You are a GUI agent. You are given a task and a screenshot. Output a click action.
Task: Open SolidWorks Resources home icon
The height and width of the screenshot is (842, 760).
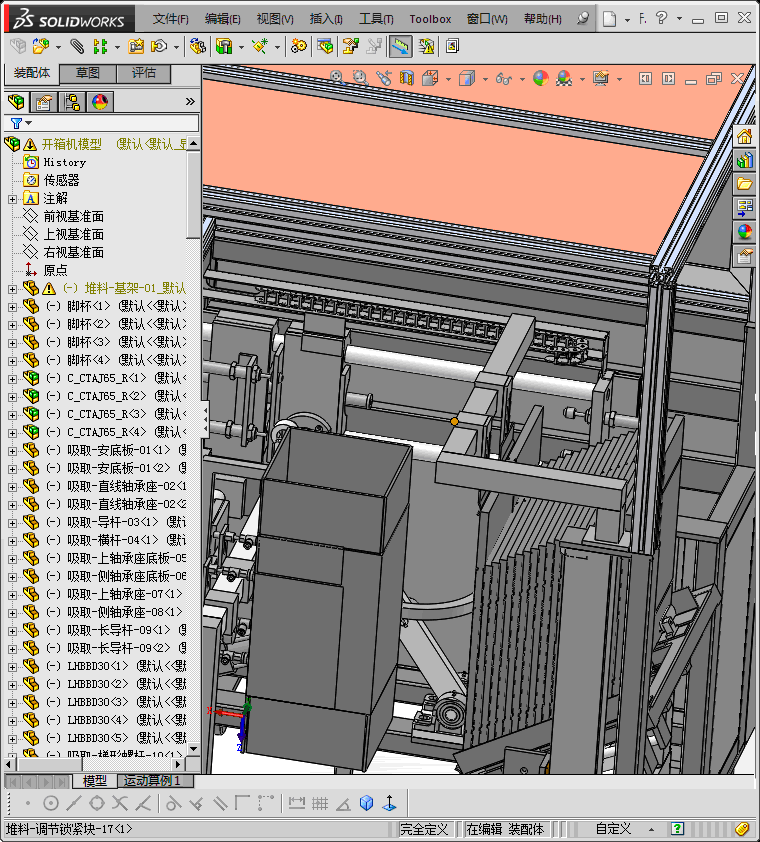coord(745,136)
